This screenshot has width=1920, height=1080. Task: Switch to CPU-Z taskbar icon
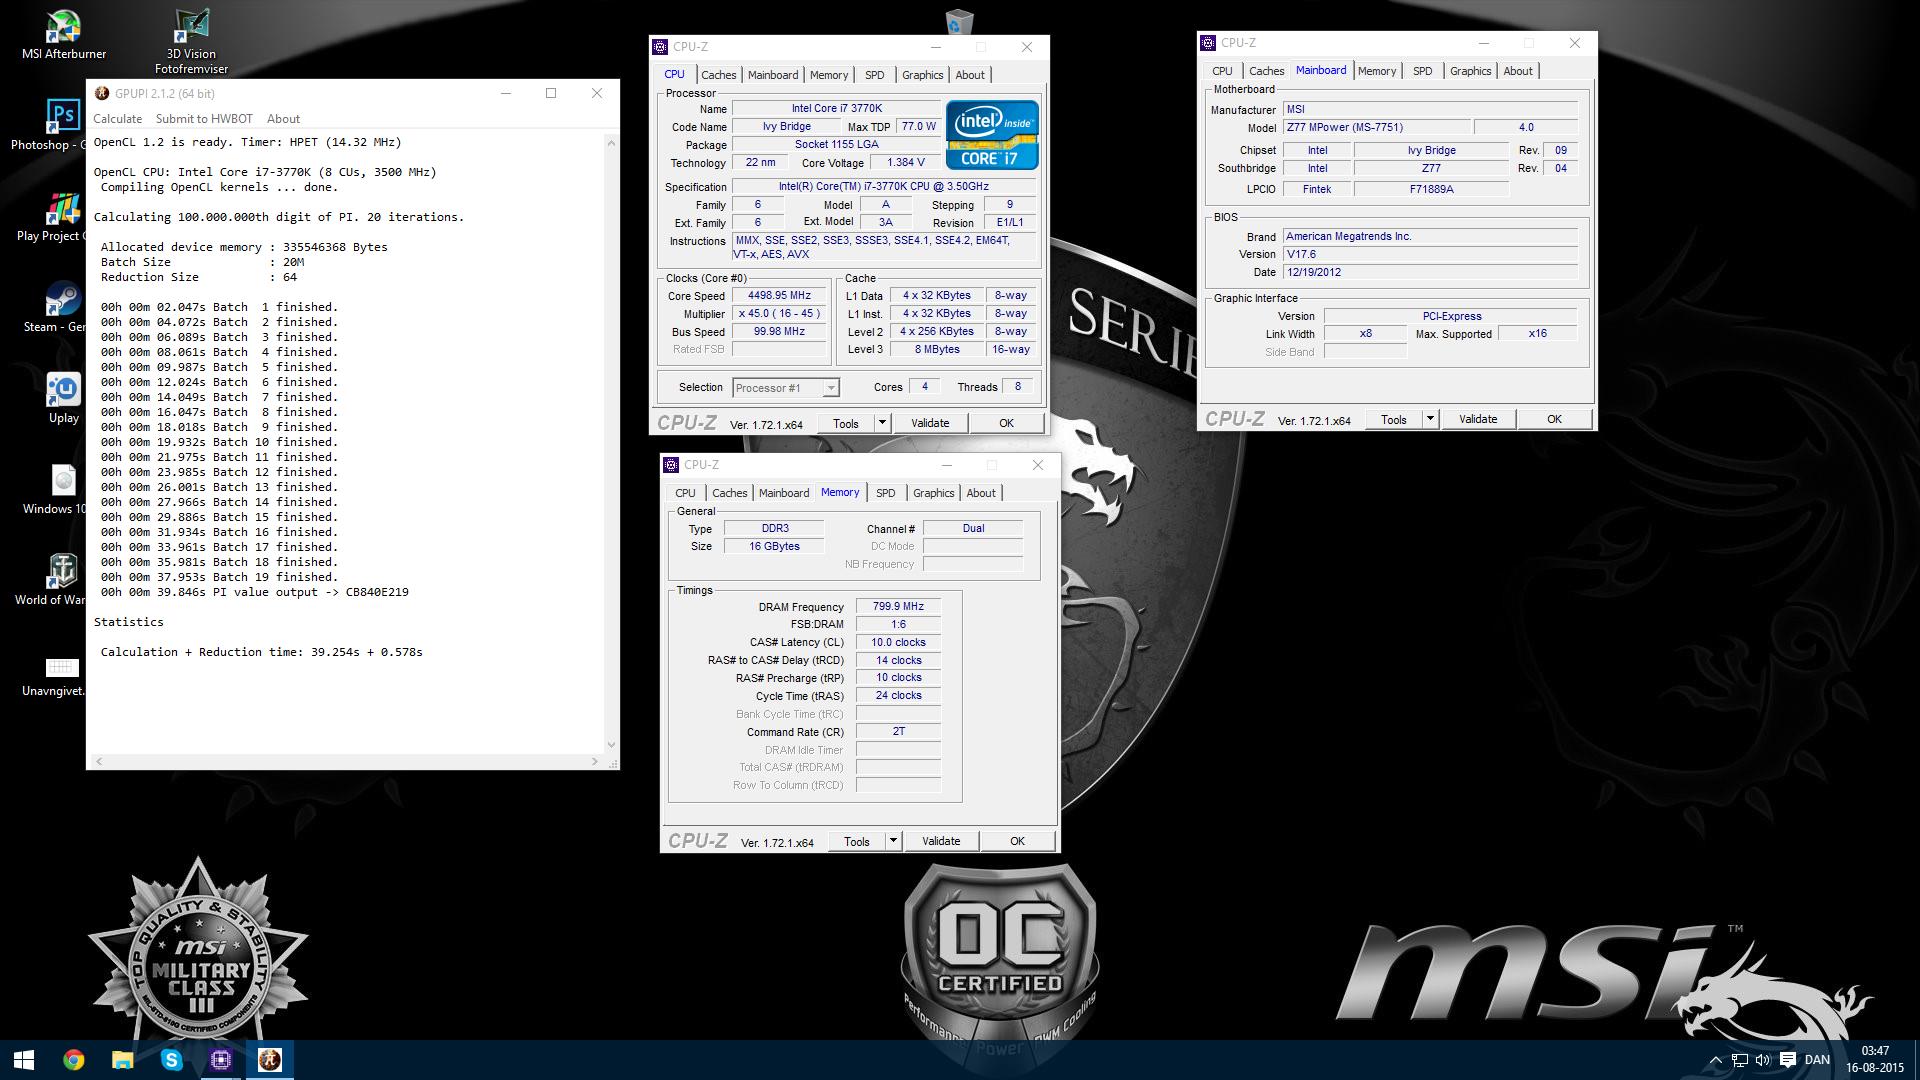point(221,1059)
